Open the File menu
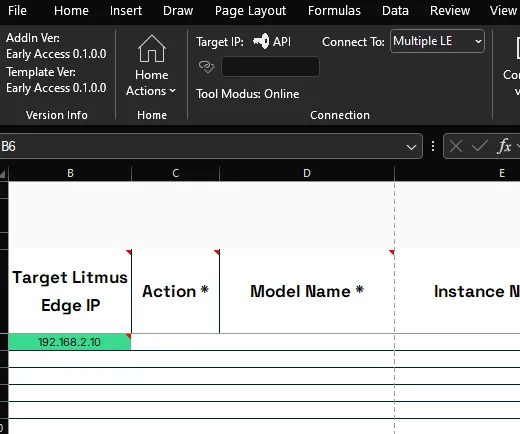 coord(17,11)
